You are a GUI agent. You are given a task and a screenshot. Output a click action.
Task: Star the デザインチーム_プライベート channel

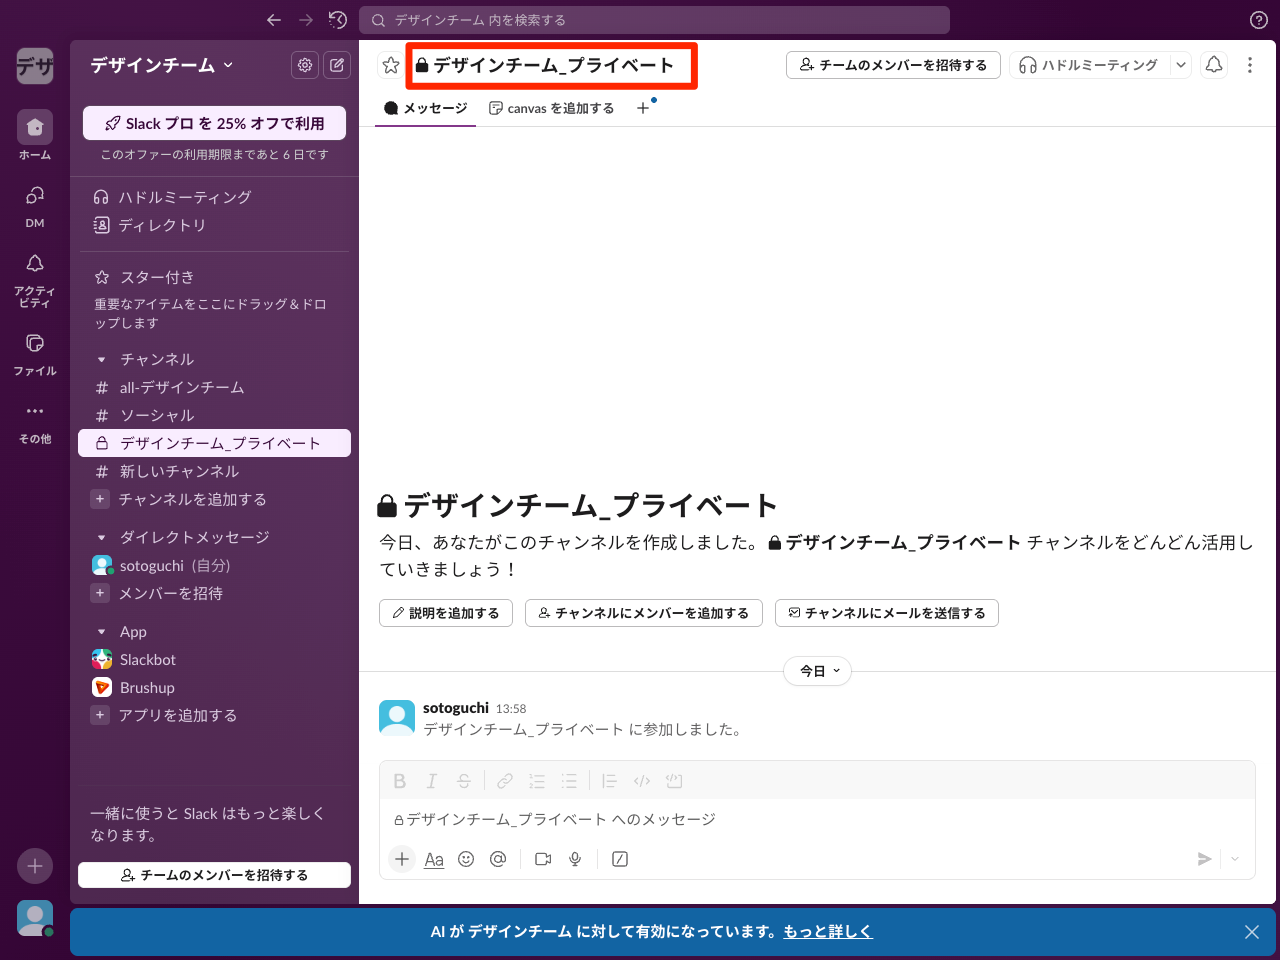pyautogui.click(x=390, y=65)
